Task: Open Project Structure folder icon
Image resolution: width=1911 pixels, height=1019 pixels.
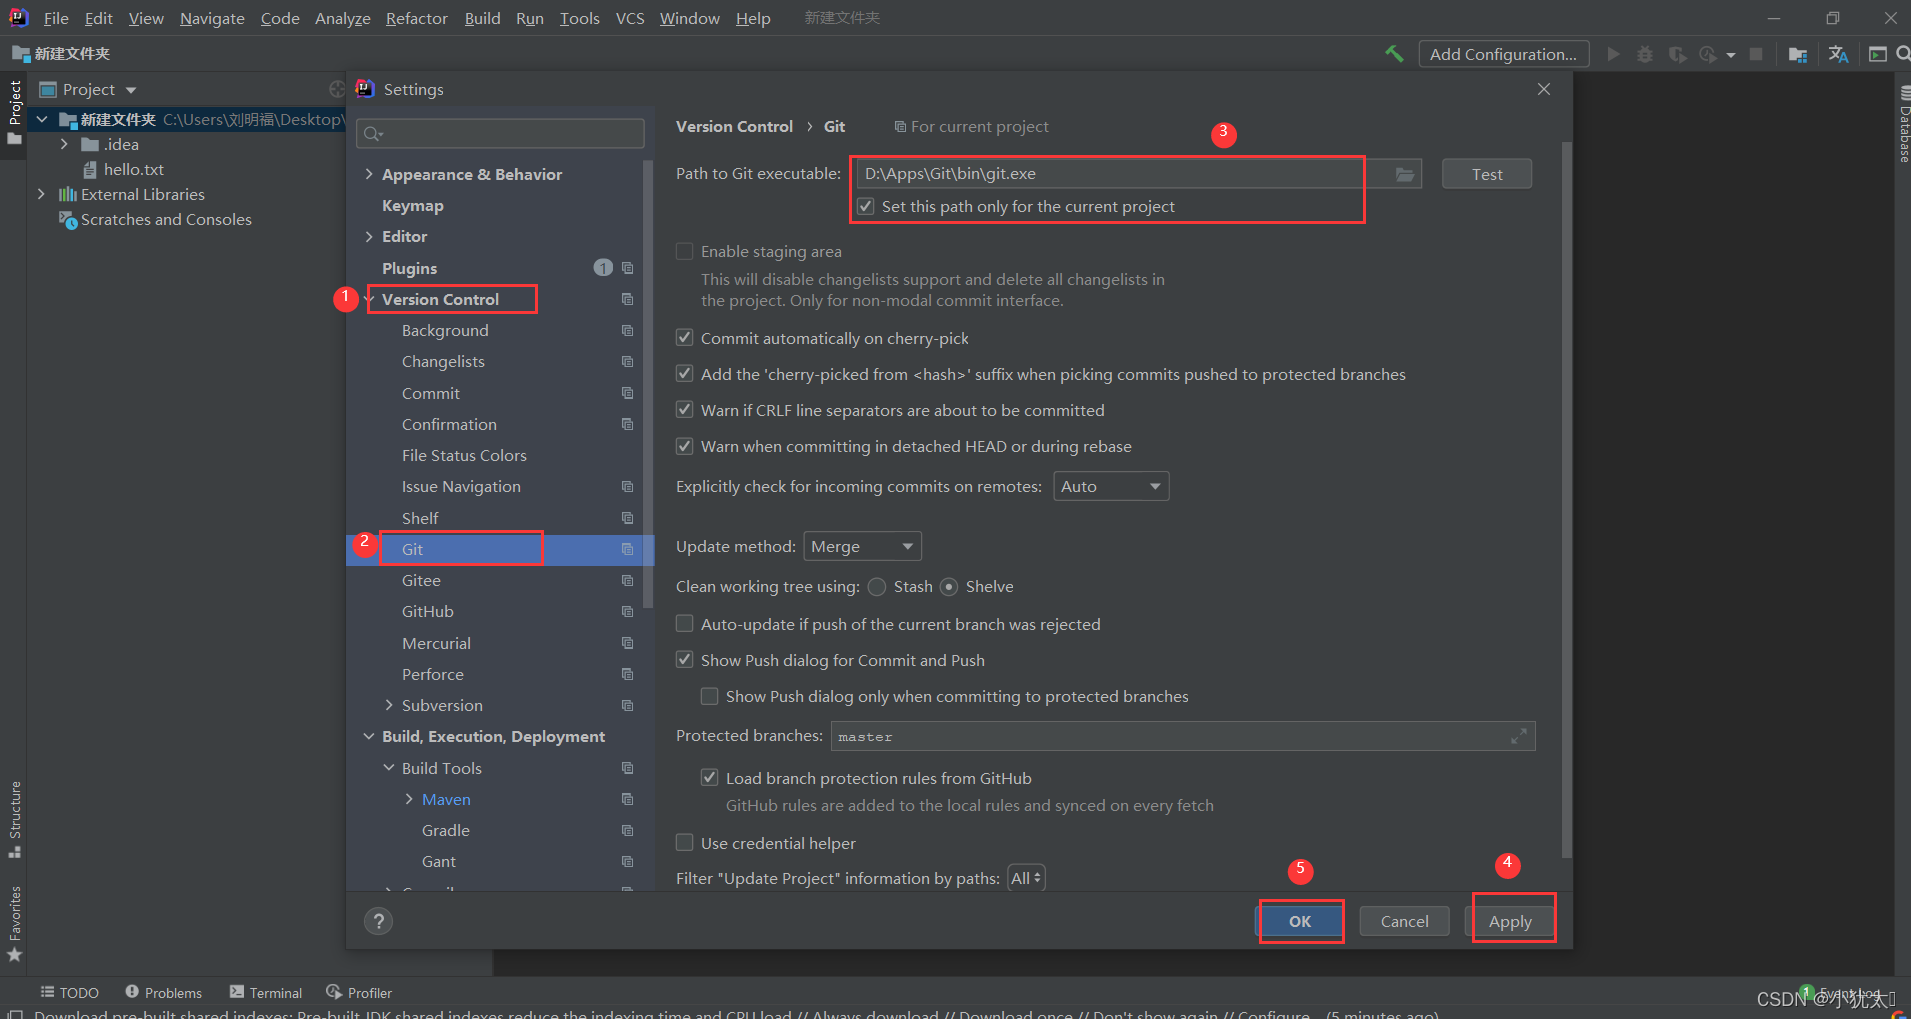Action: click(1798, 54)
